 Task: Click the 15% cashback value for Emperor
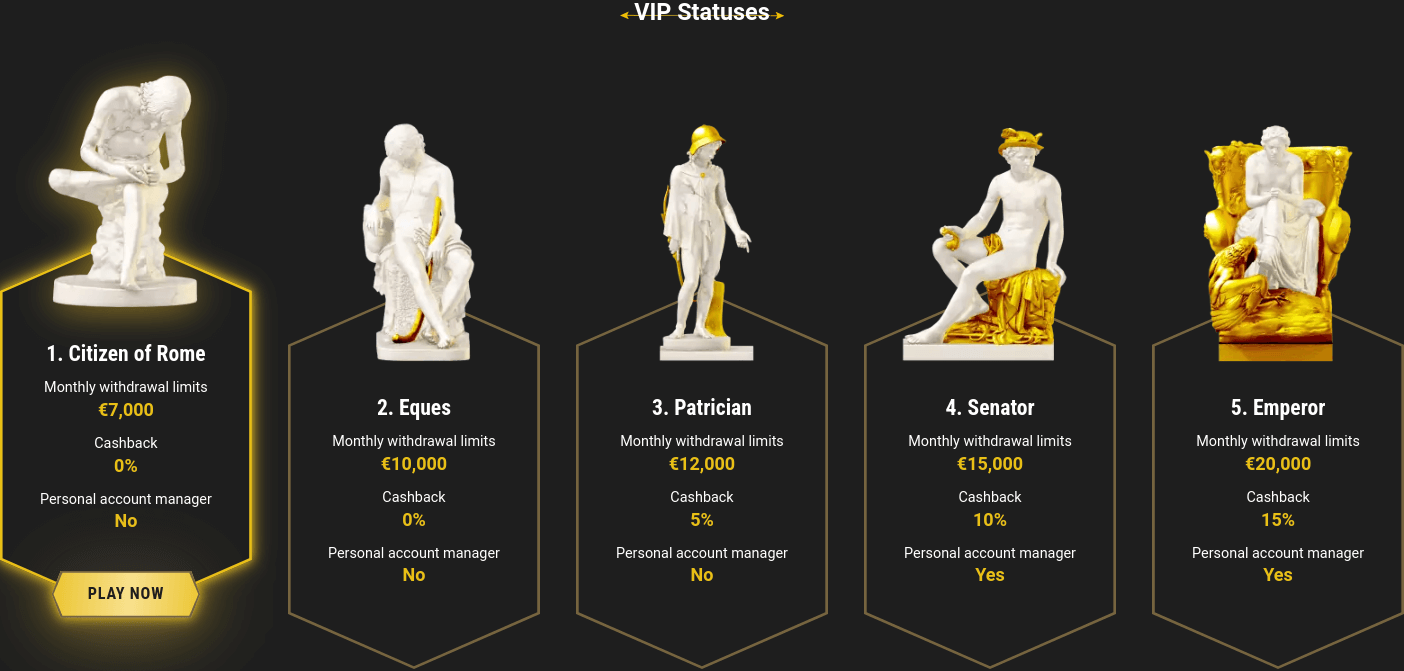coord(1277,520)
